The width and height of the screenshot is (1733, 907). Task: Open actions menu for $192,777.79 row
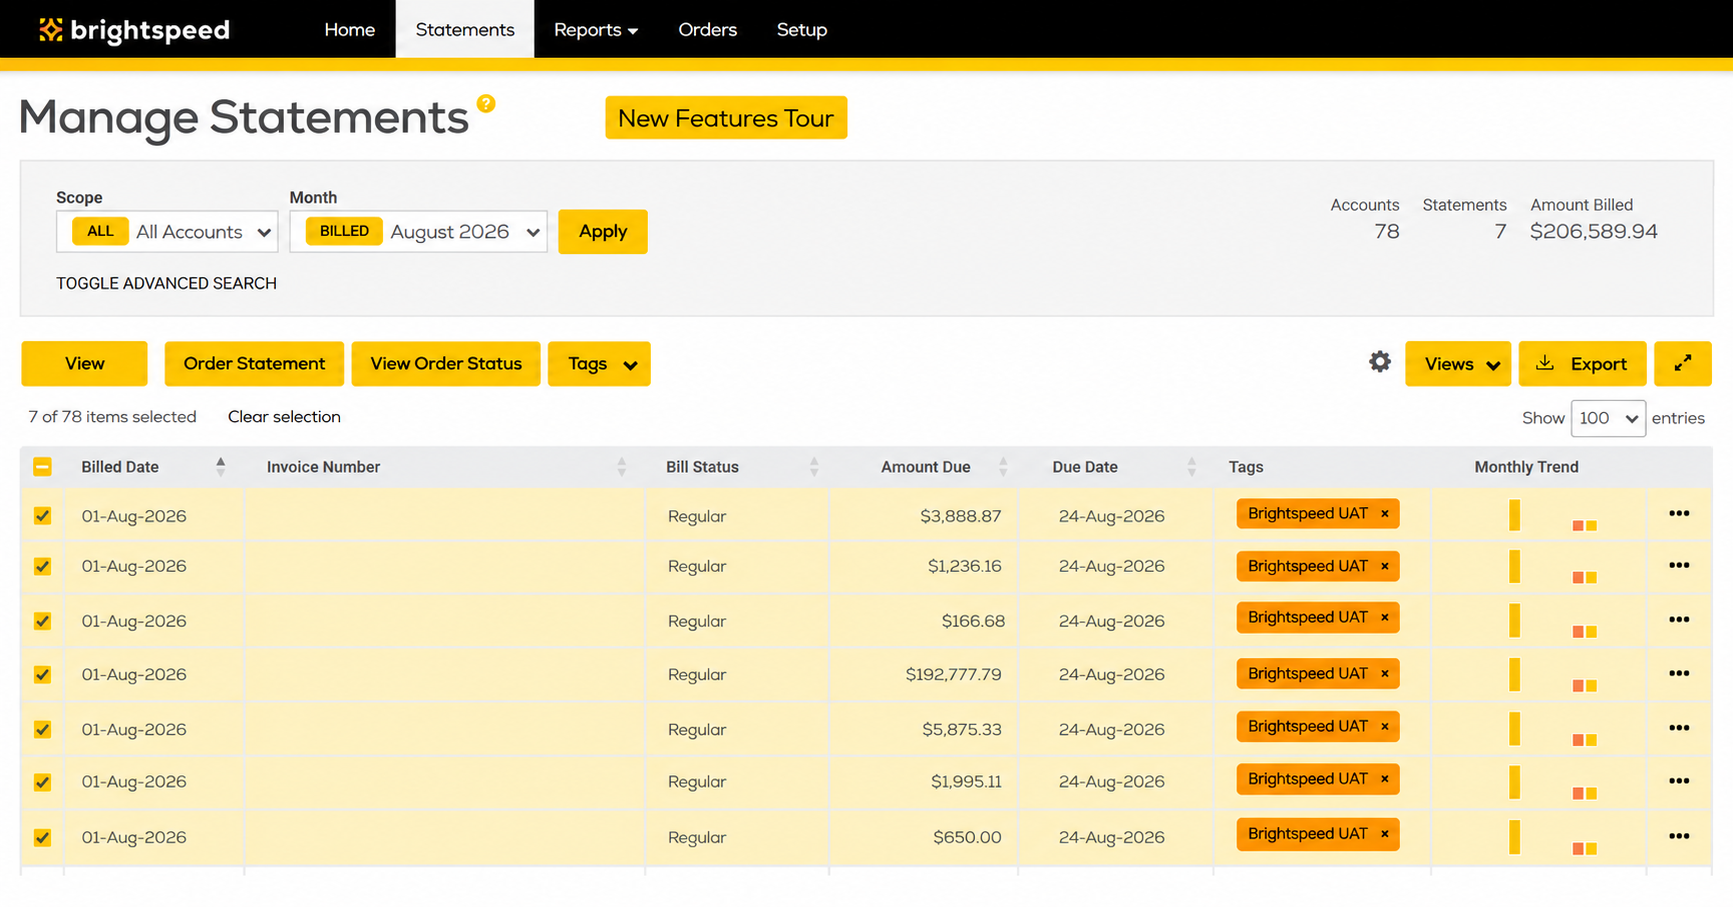pyautogui.click(x=1679, y=673)
